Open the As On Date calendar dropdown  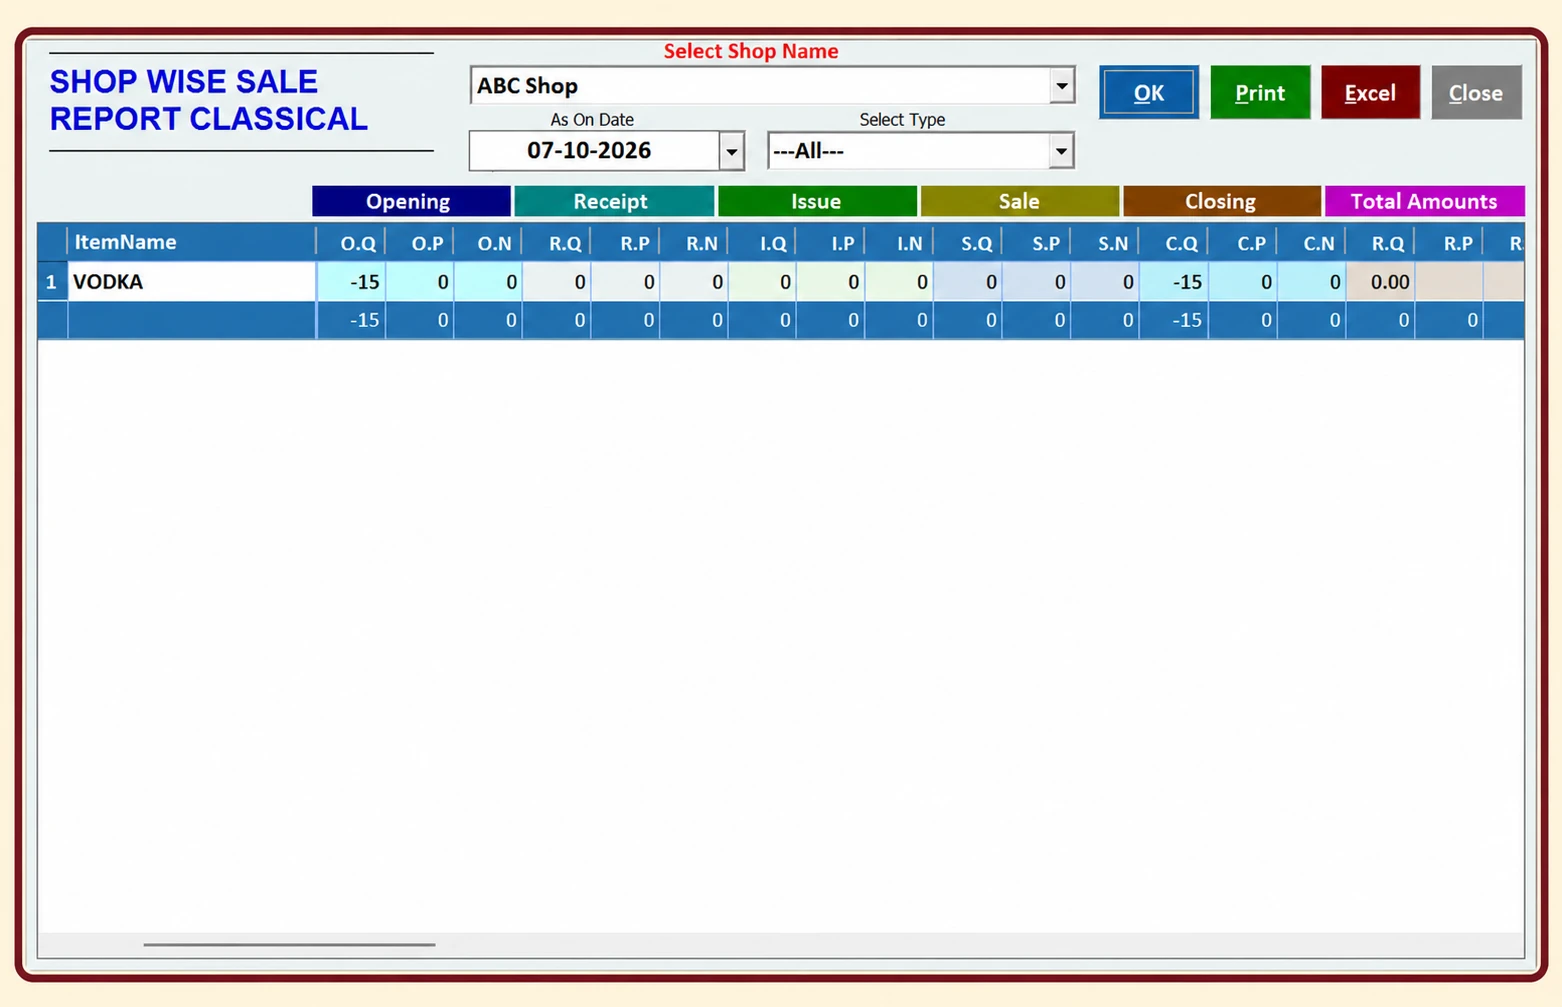(732, 151)
